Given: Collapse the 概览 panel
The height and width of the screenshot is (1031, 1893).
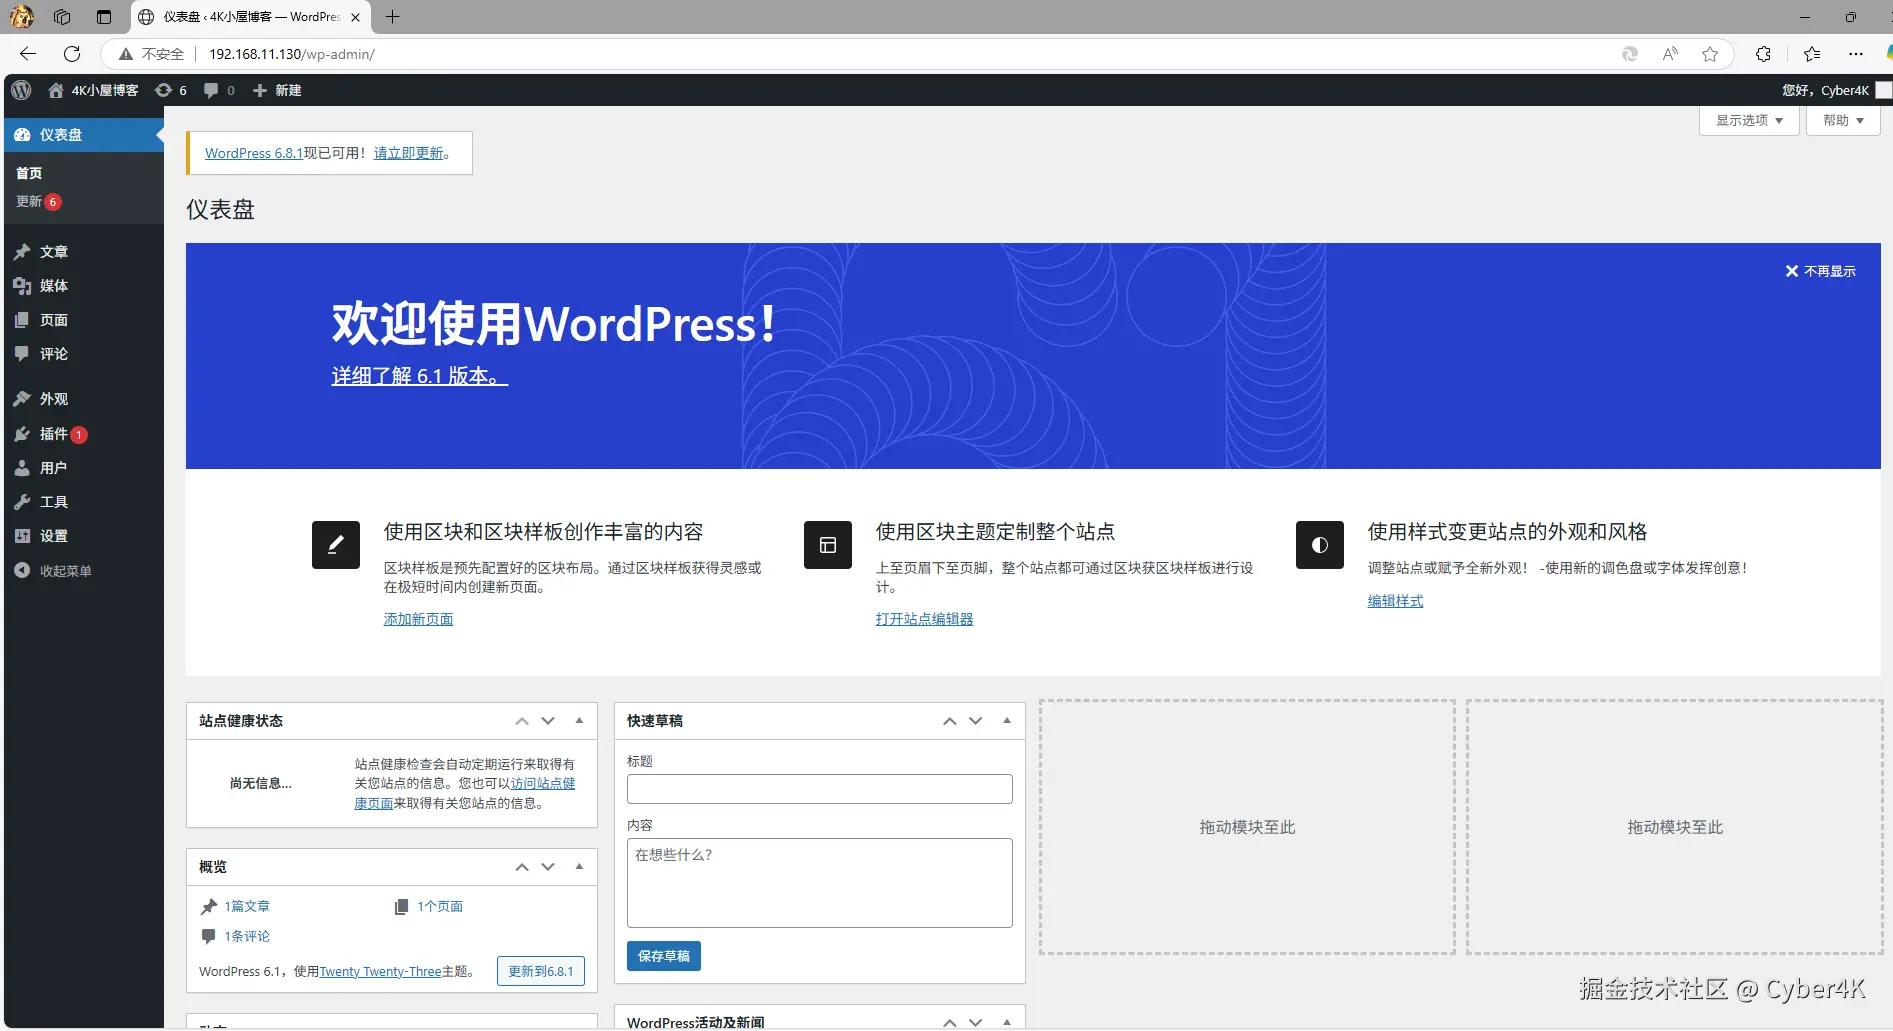Looking at the screenshot, I should (x=579, y=867).
